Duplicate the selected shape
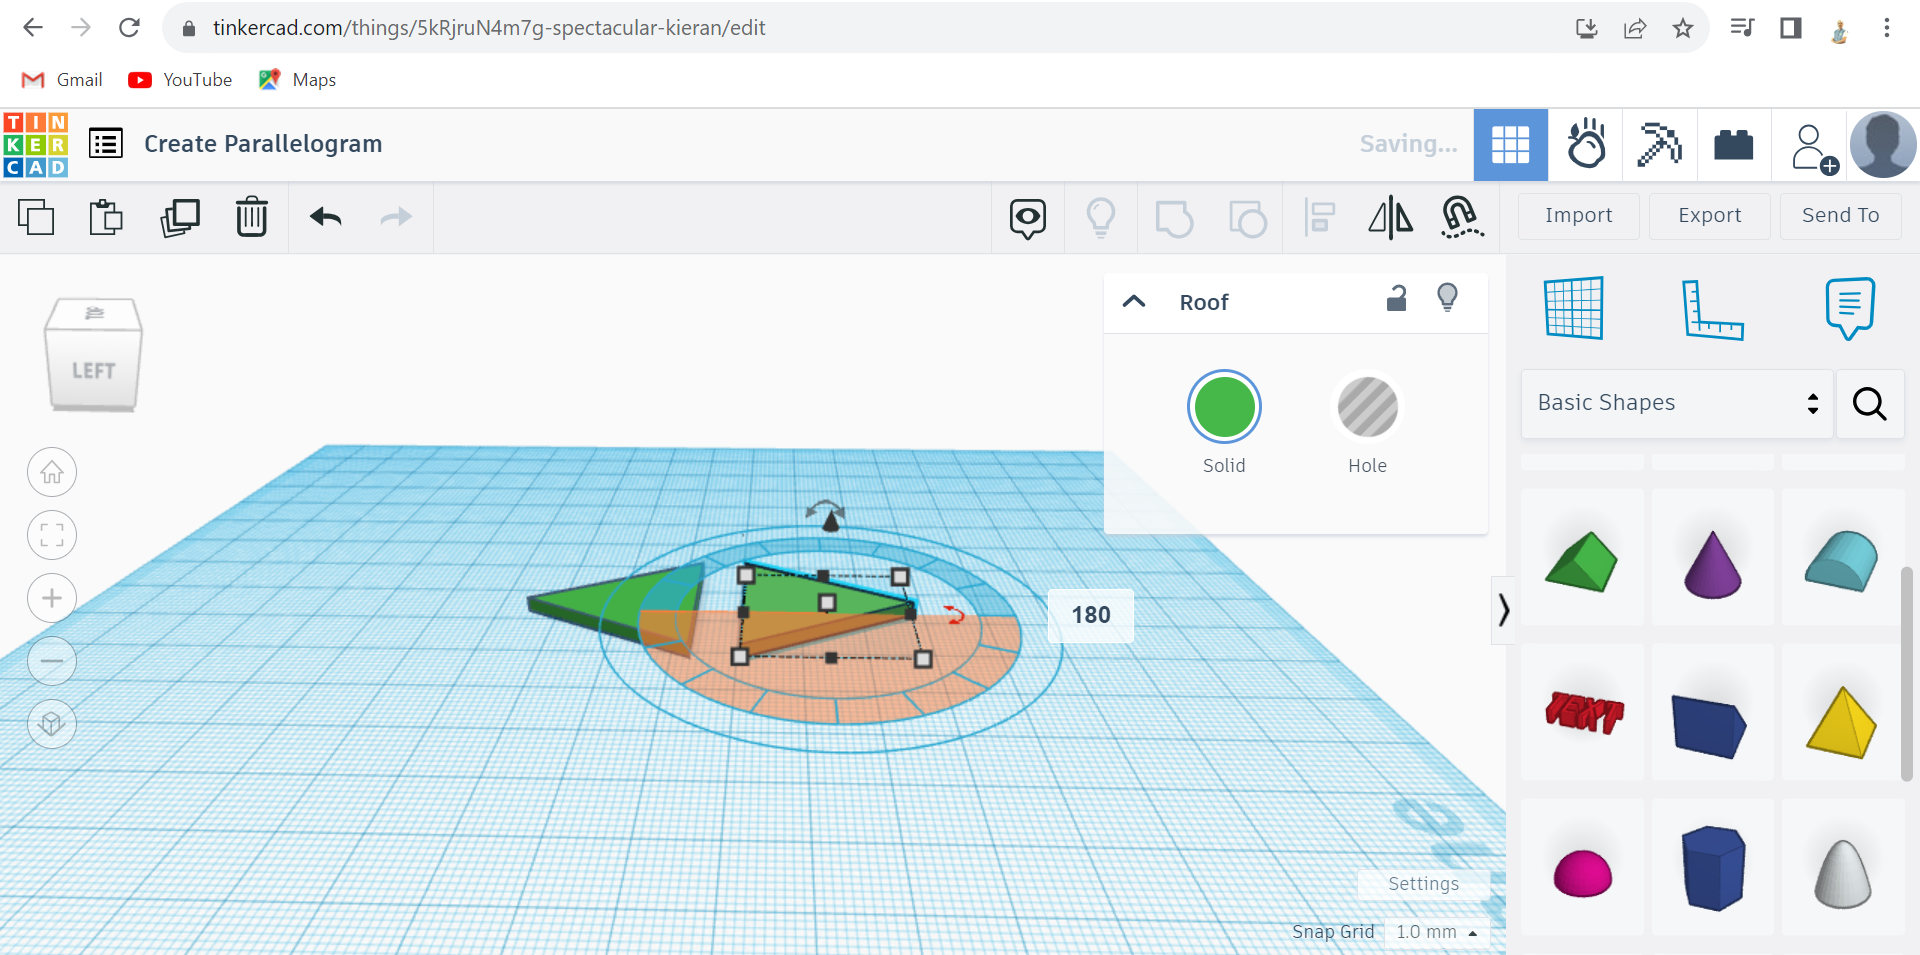This screenshot has width=1920, height=955. [x=180, y=217]
